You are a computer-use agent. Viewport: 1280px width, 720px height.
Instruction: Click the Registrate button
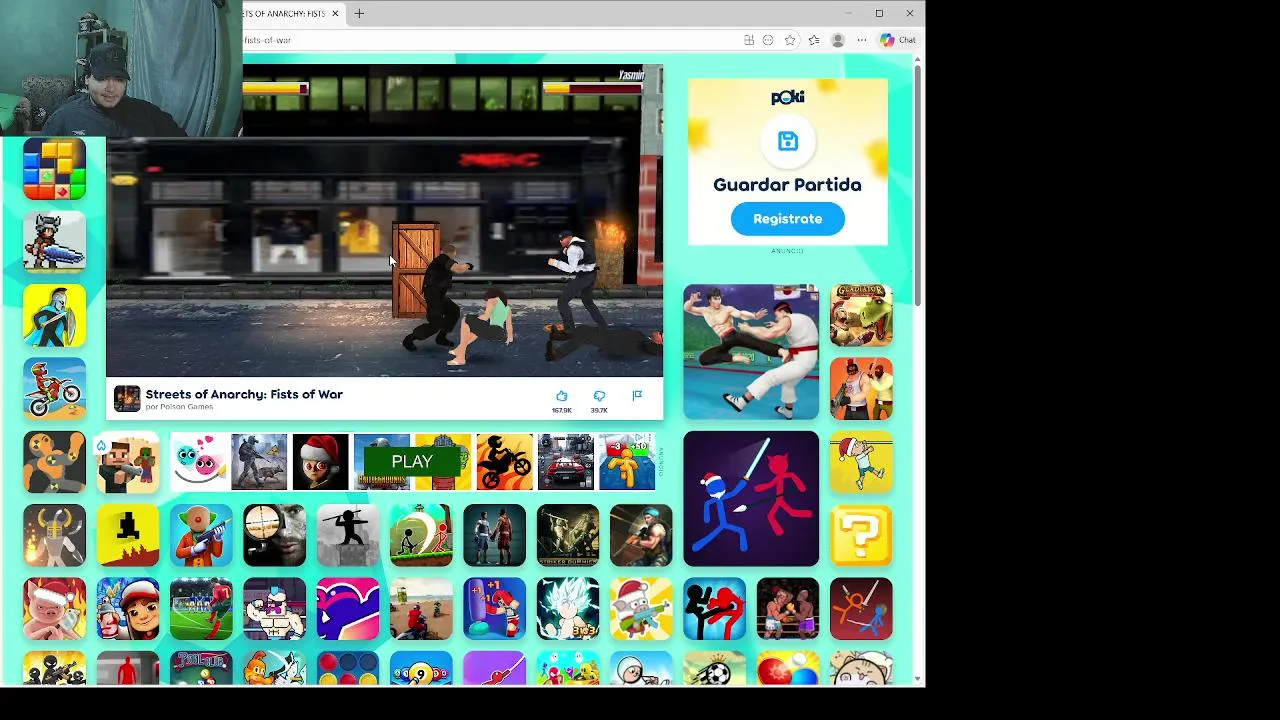click(787, 219)
